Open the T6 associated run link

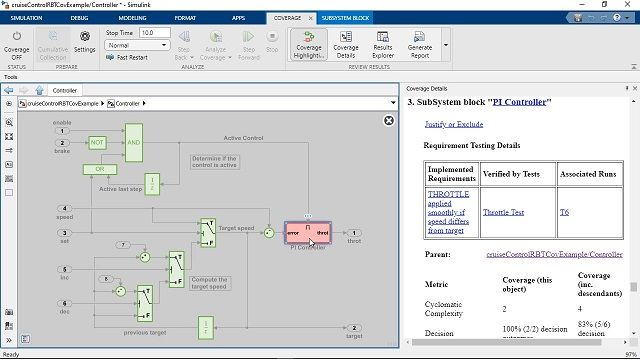coord(564,212)
